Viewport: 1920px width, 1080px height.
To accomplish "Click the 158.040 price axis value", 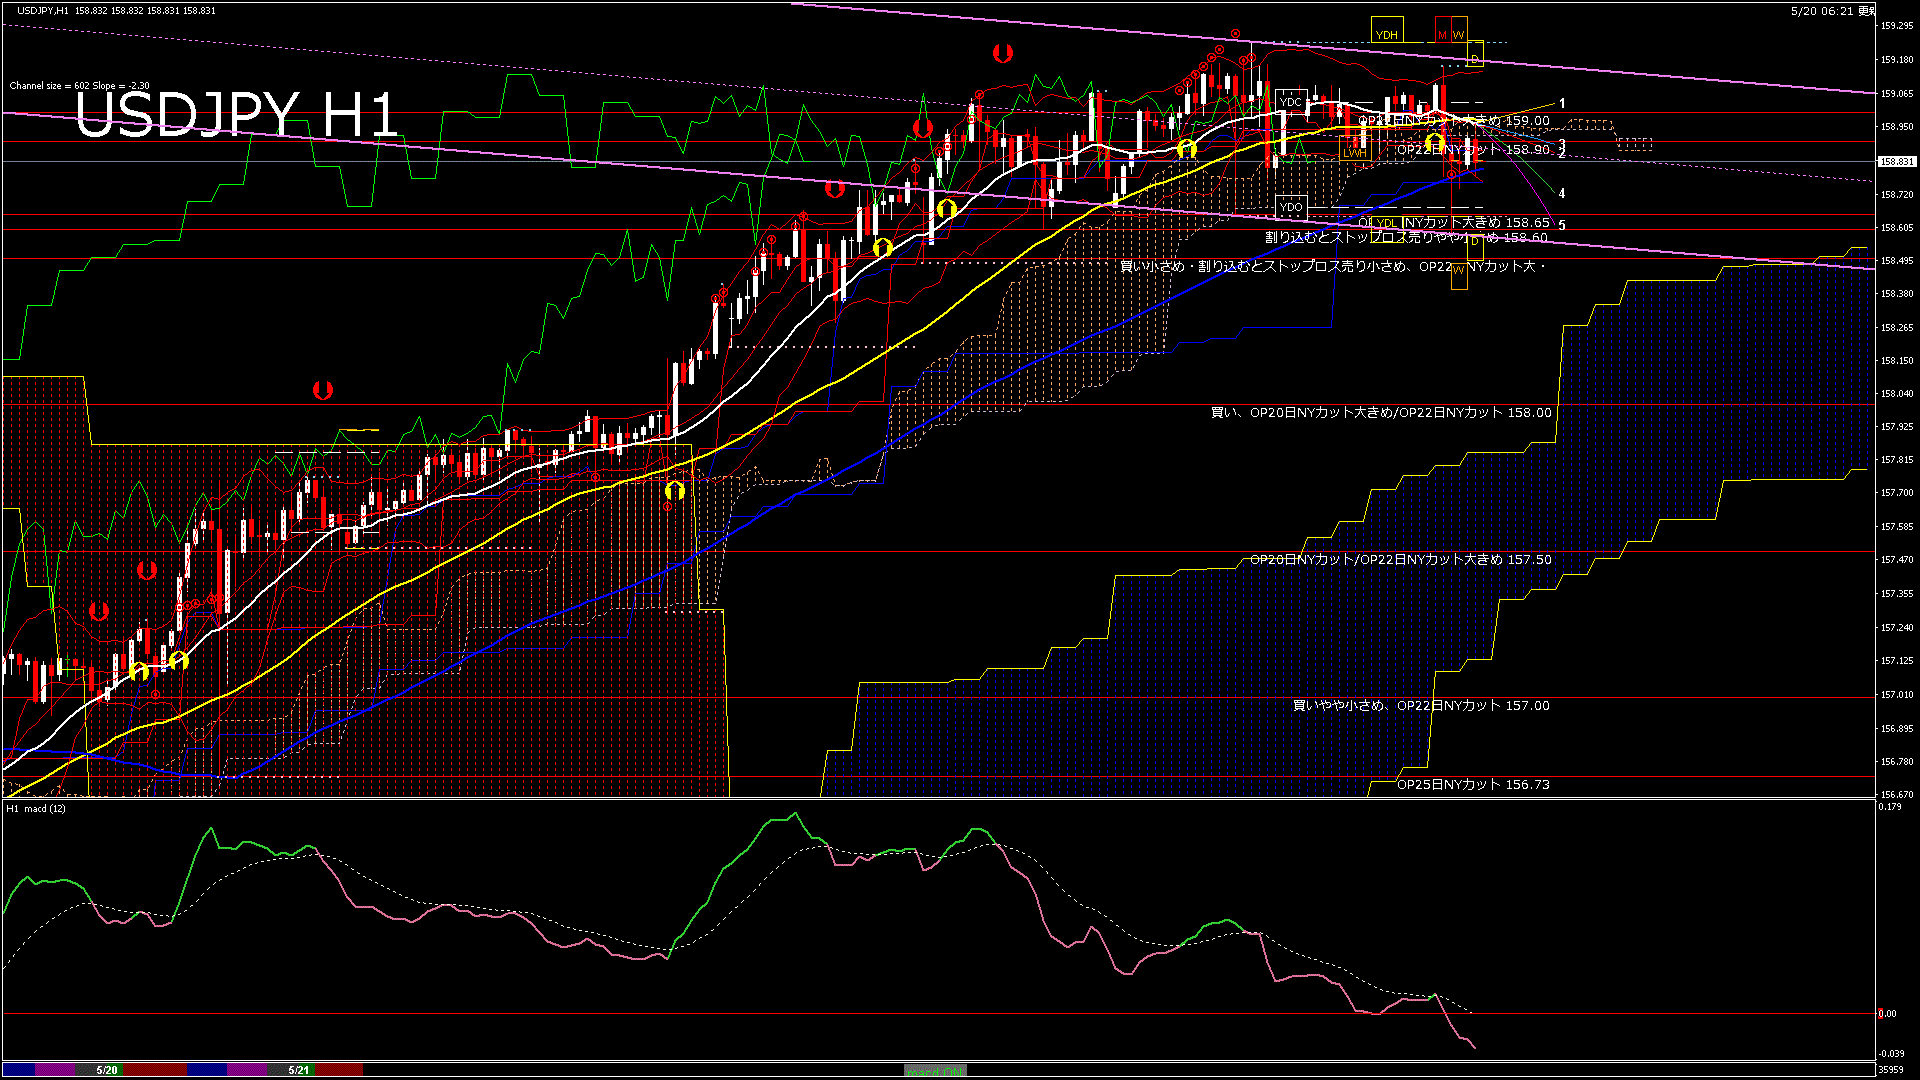I will pos(1897,393).
